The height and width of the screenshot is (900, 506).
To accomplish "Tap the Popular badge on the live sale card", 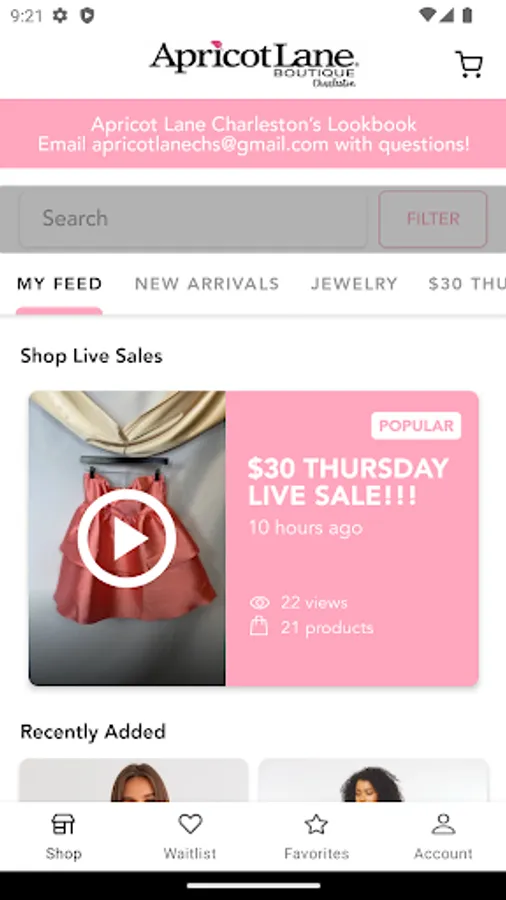I will point(416,426).
